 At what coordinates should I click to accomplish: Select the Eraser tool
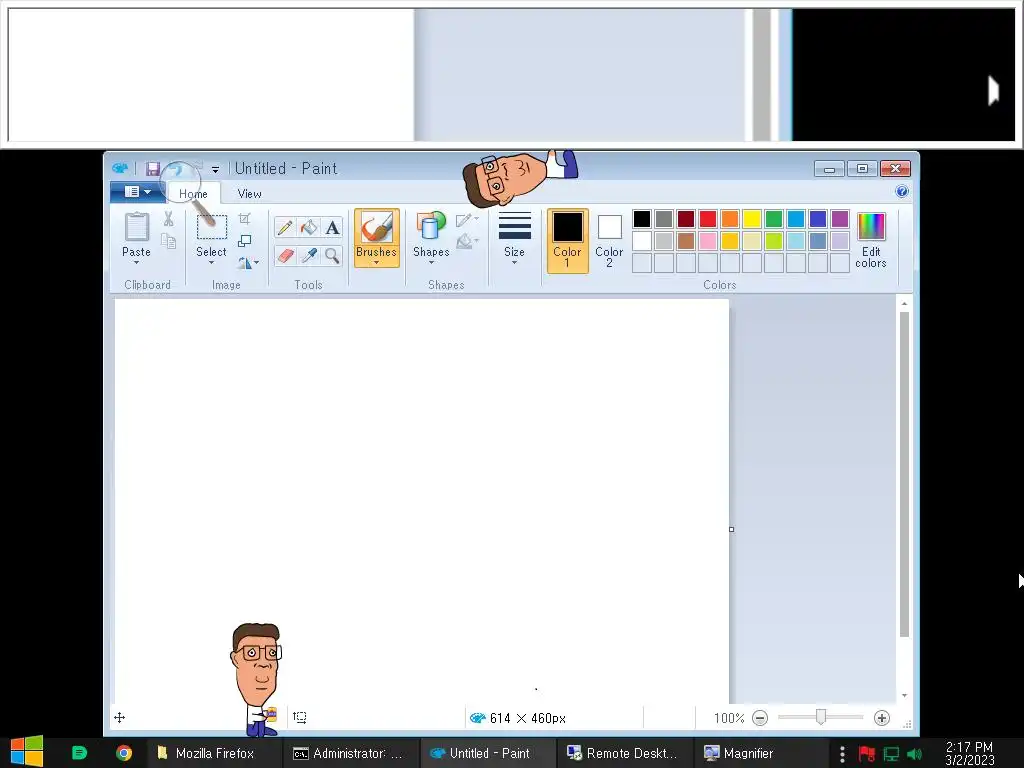[285, 255]
